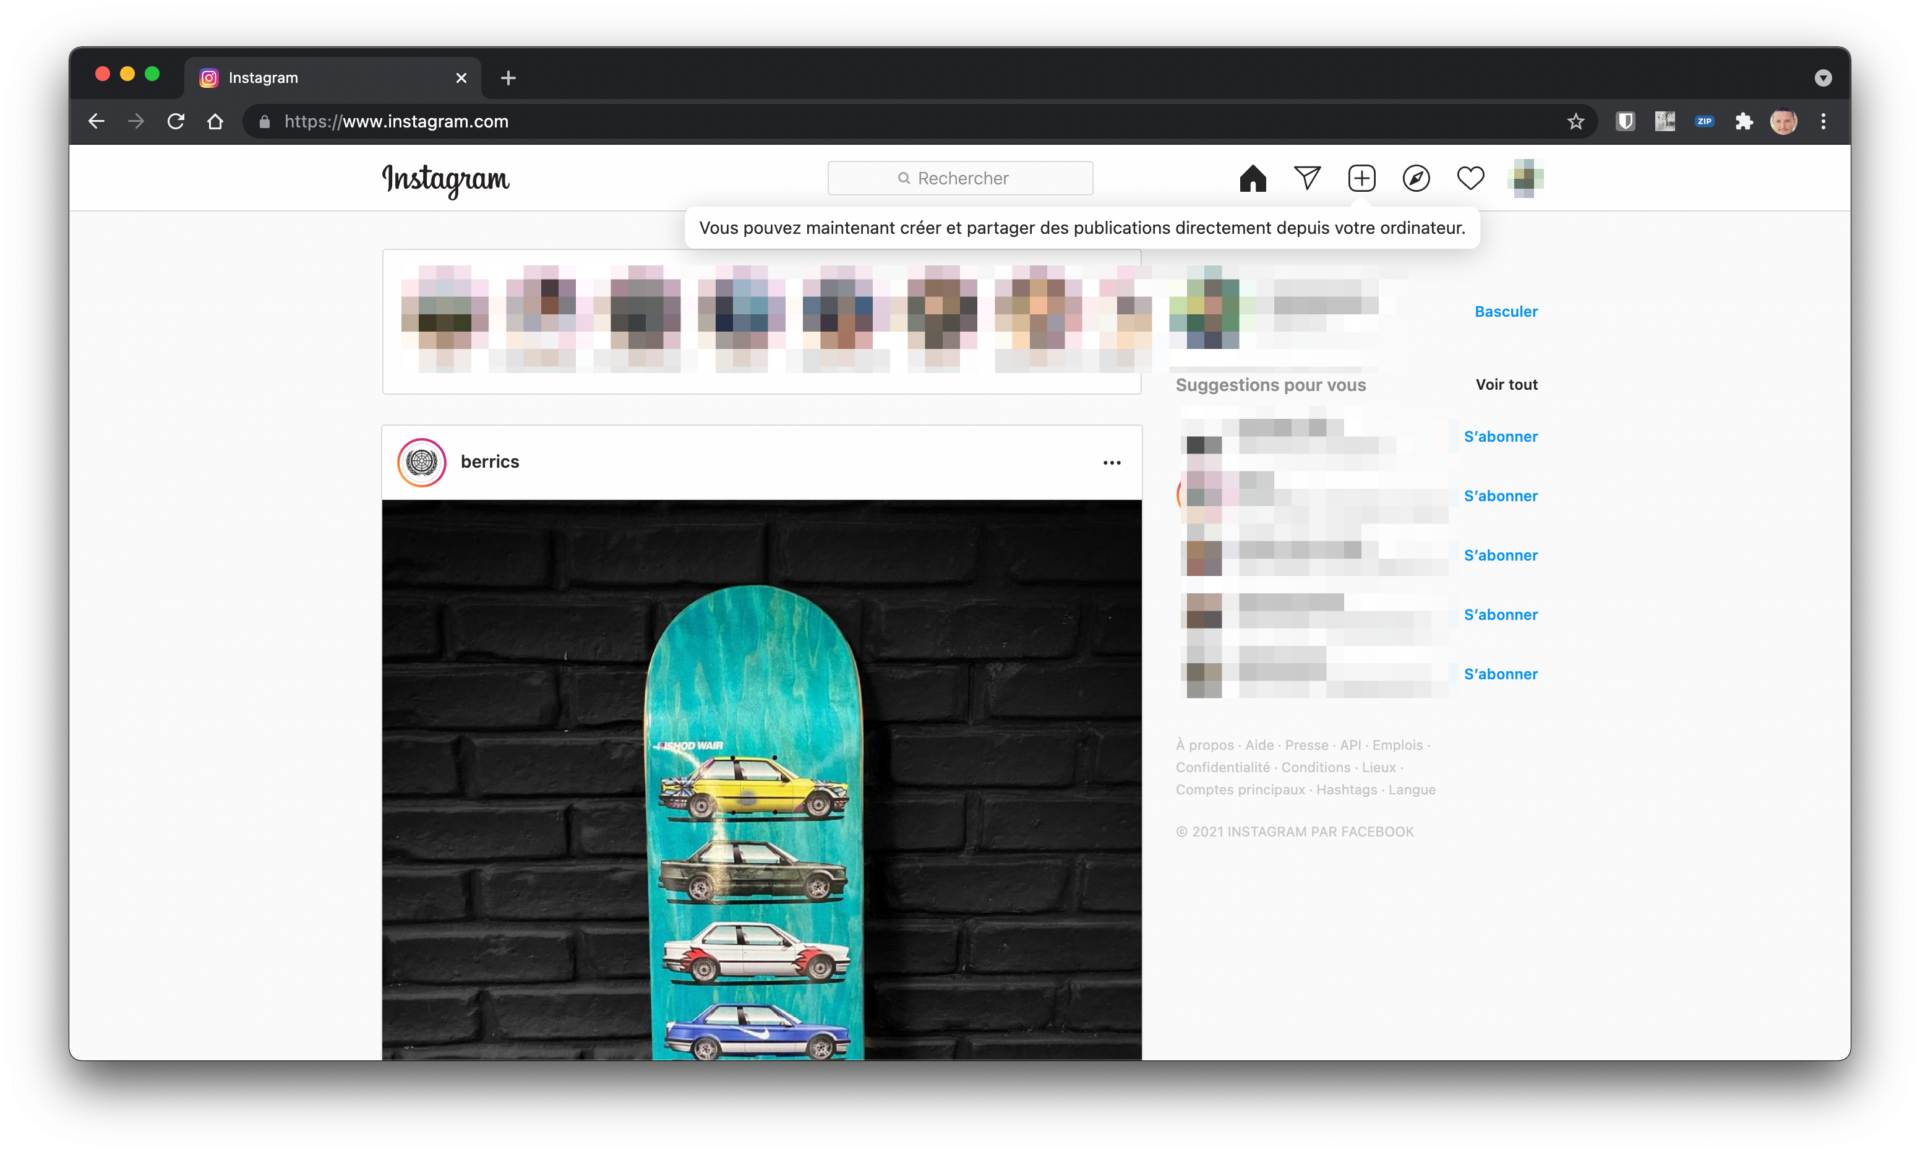This screenshot has height=1152, width=1920.
Task: Click the site lock icon
Action: pyautogui.click(x=264, y=121)
